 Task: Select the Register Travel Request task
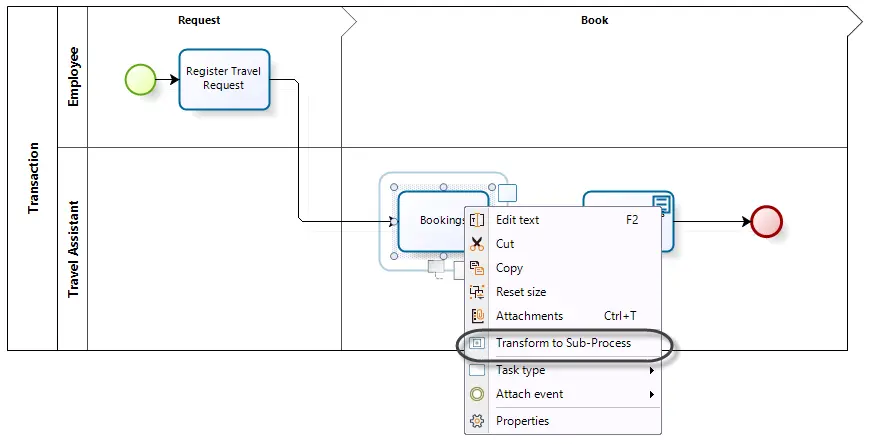pyautogui.click(x=224, y=79)
